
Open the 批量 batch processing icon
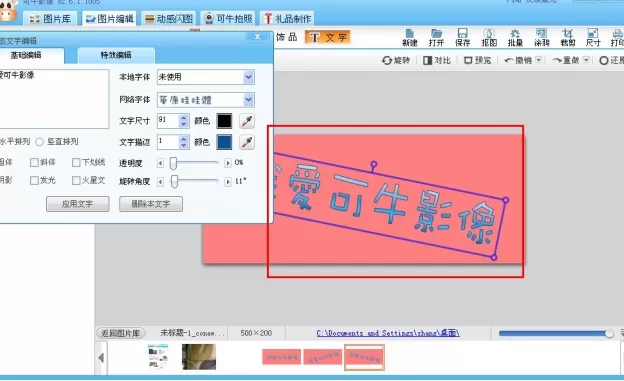[515, 37]
